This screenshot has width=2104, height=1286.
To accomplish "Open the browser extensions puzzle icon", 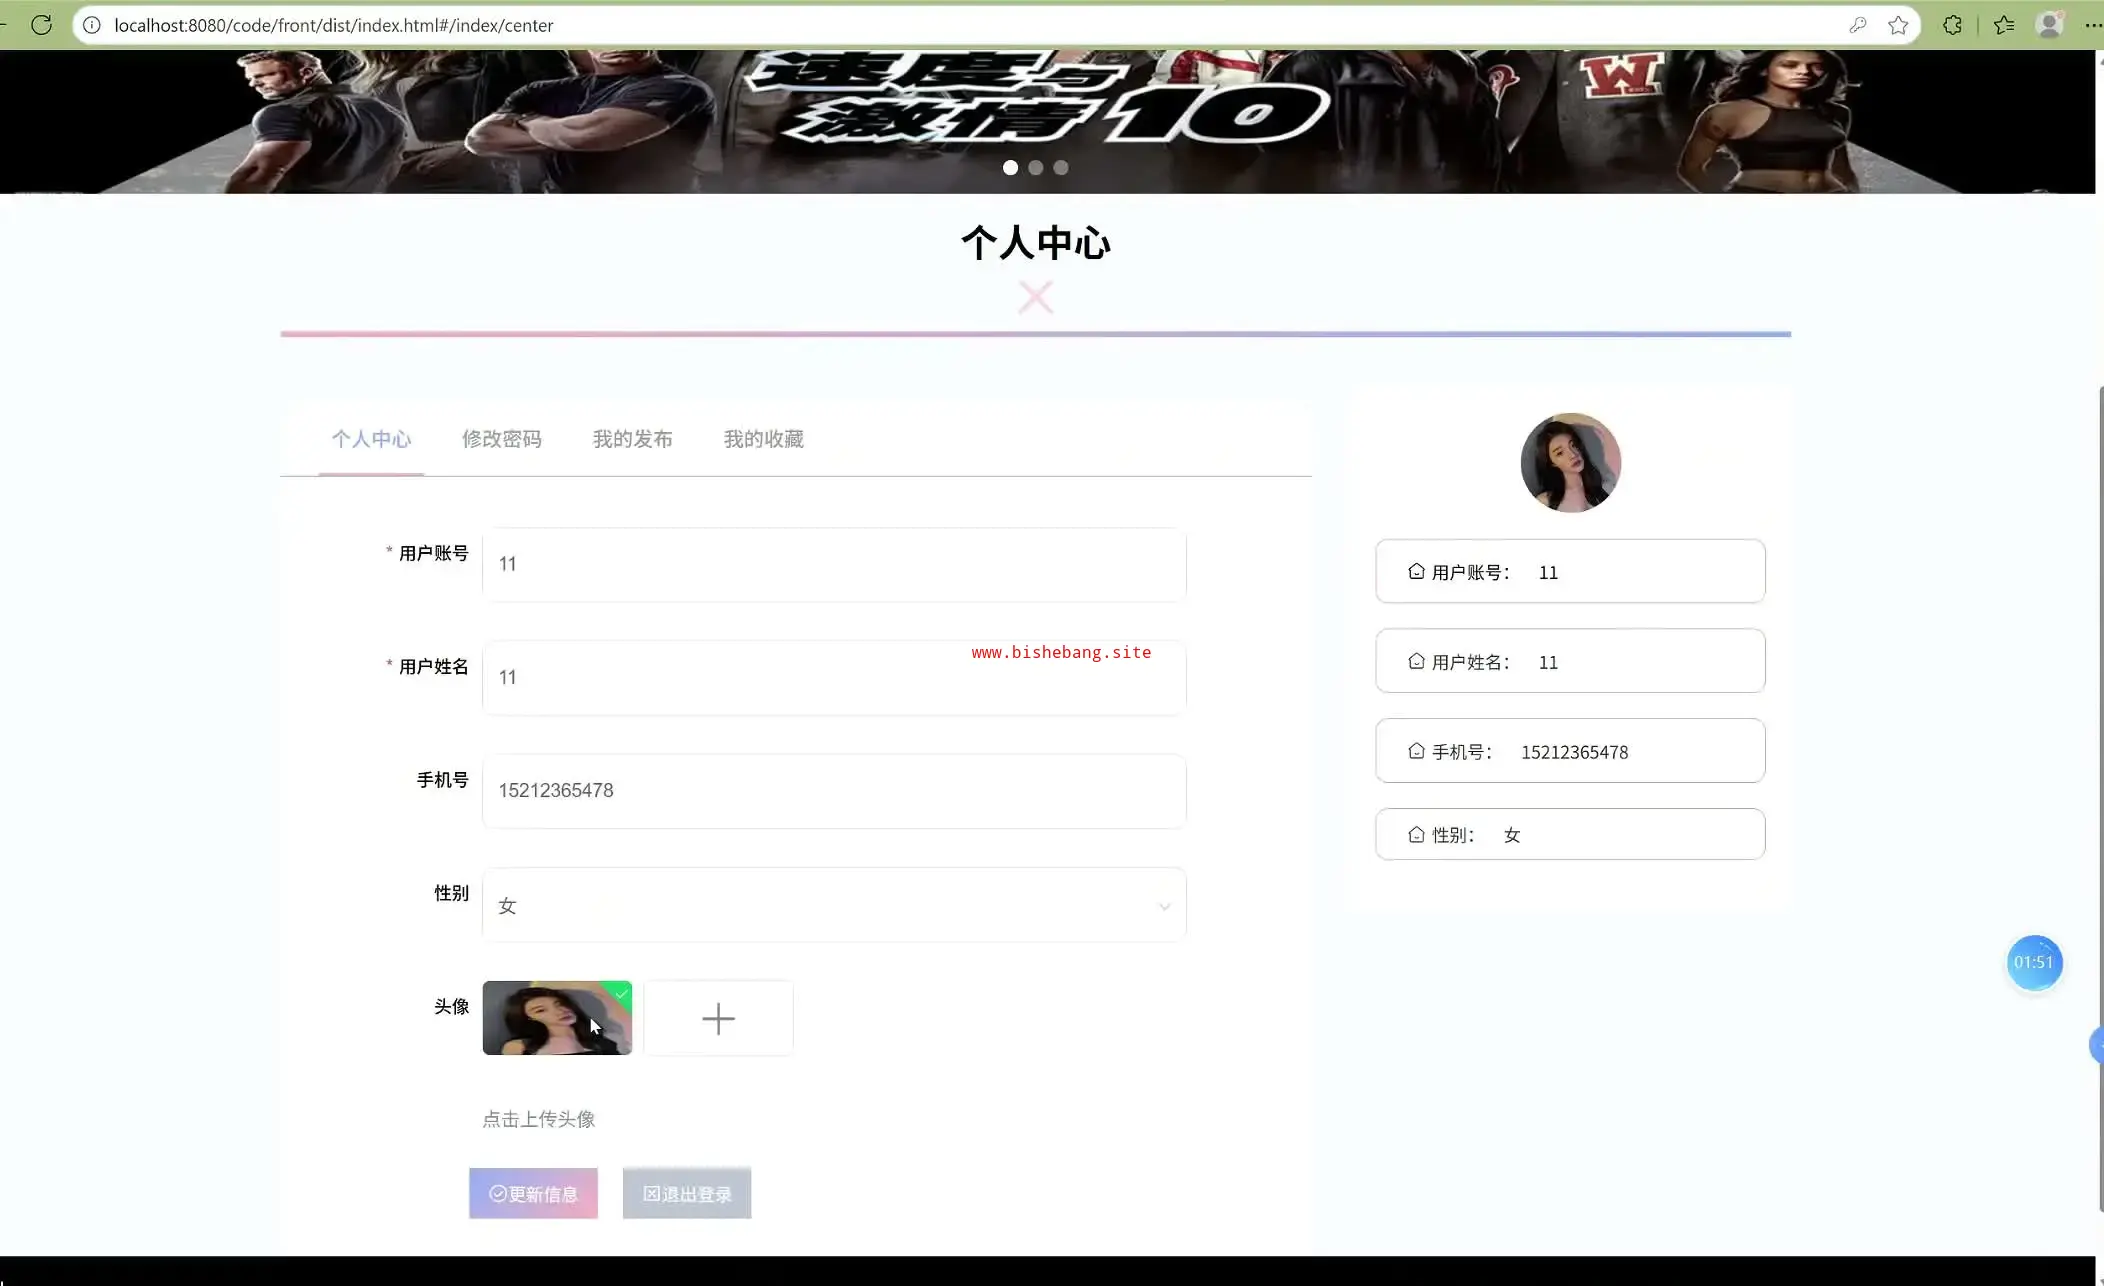I will 1952,25.
